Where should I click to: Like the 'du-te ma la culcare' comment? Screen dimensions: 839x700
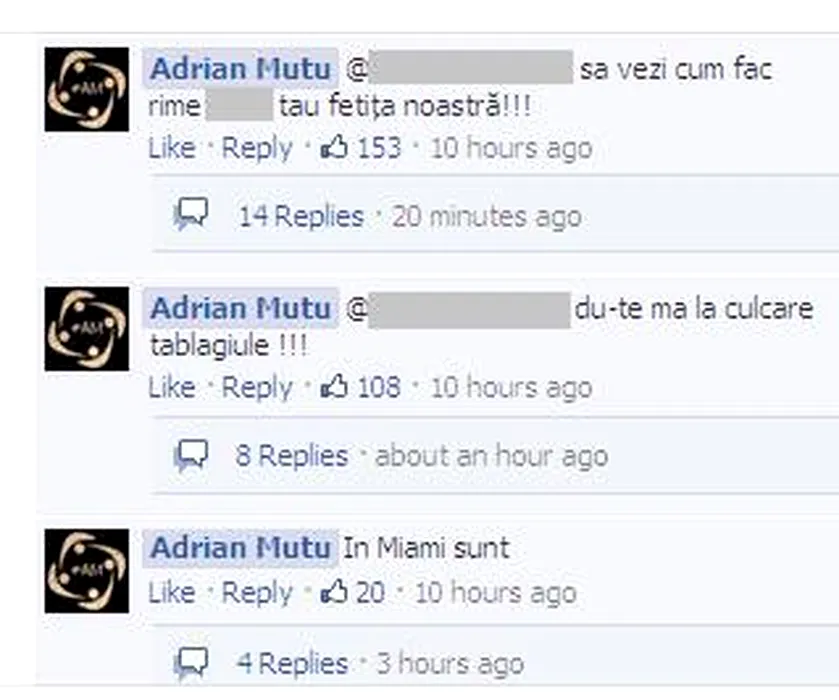(x=172, y=387)
